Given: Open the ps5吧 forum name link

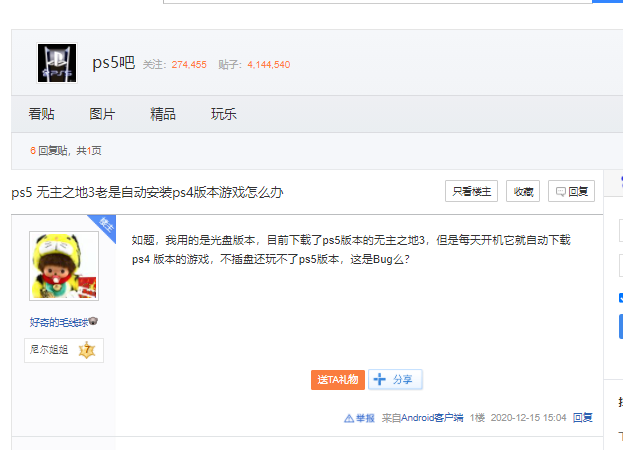Looking at the screenshot, I should pyautogui.click(x=113, y=63).
